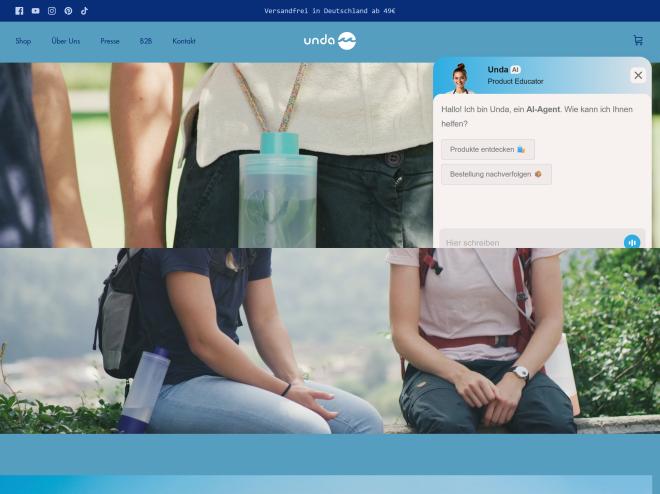Viewport: 660px width, 494px height.
Task: Click the AI badge next to Unda
Action: click(x=516, y=69)
